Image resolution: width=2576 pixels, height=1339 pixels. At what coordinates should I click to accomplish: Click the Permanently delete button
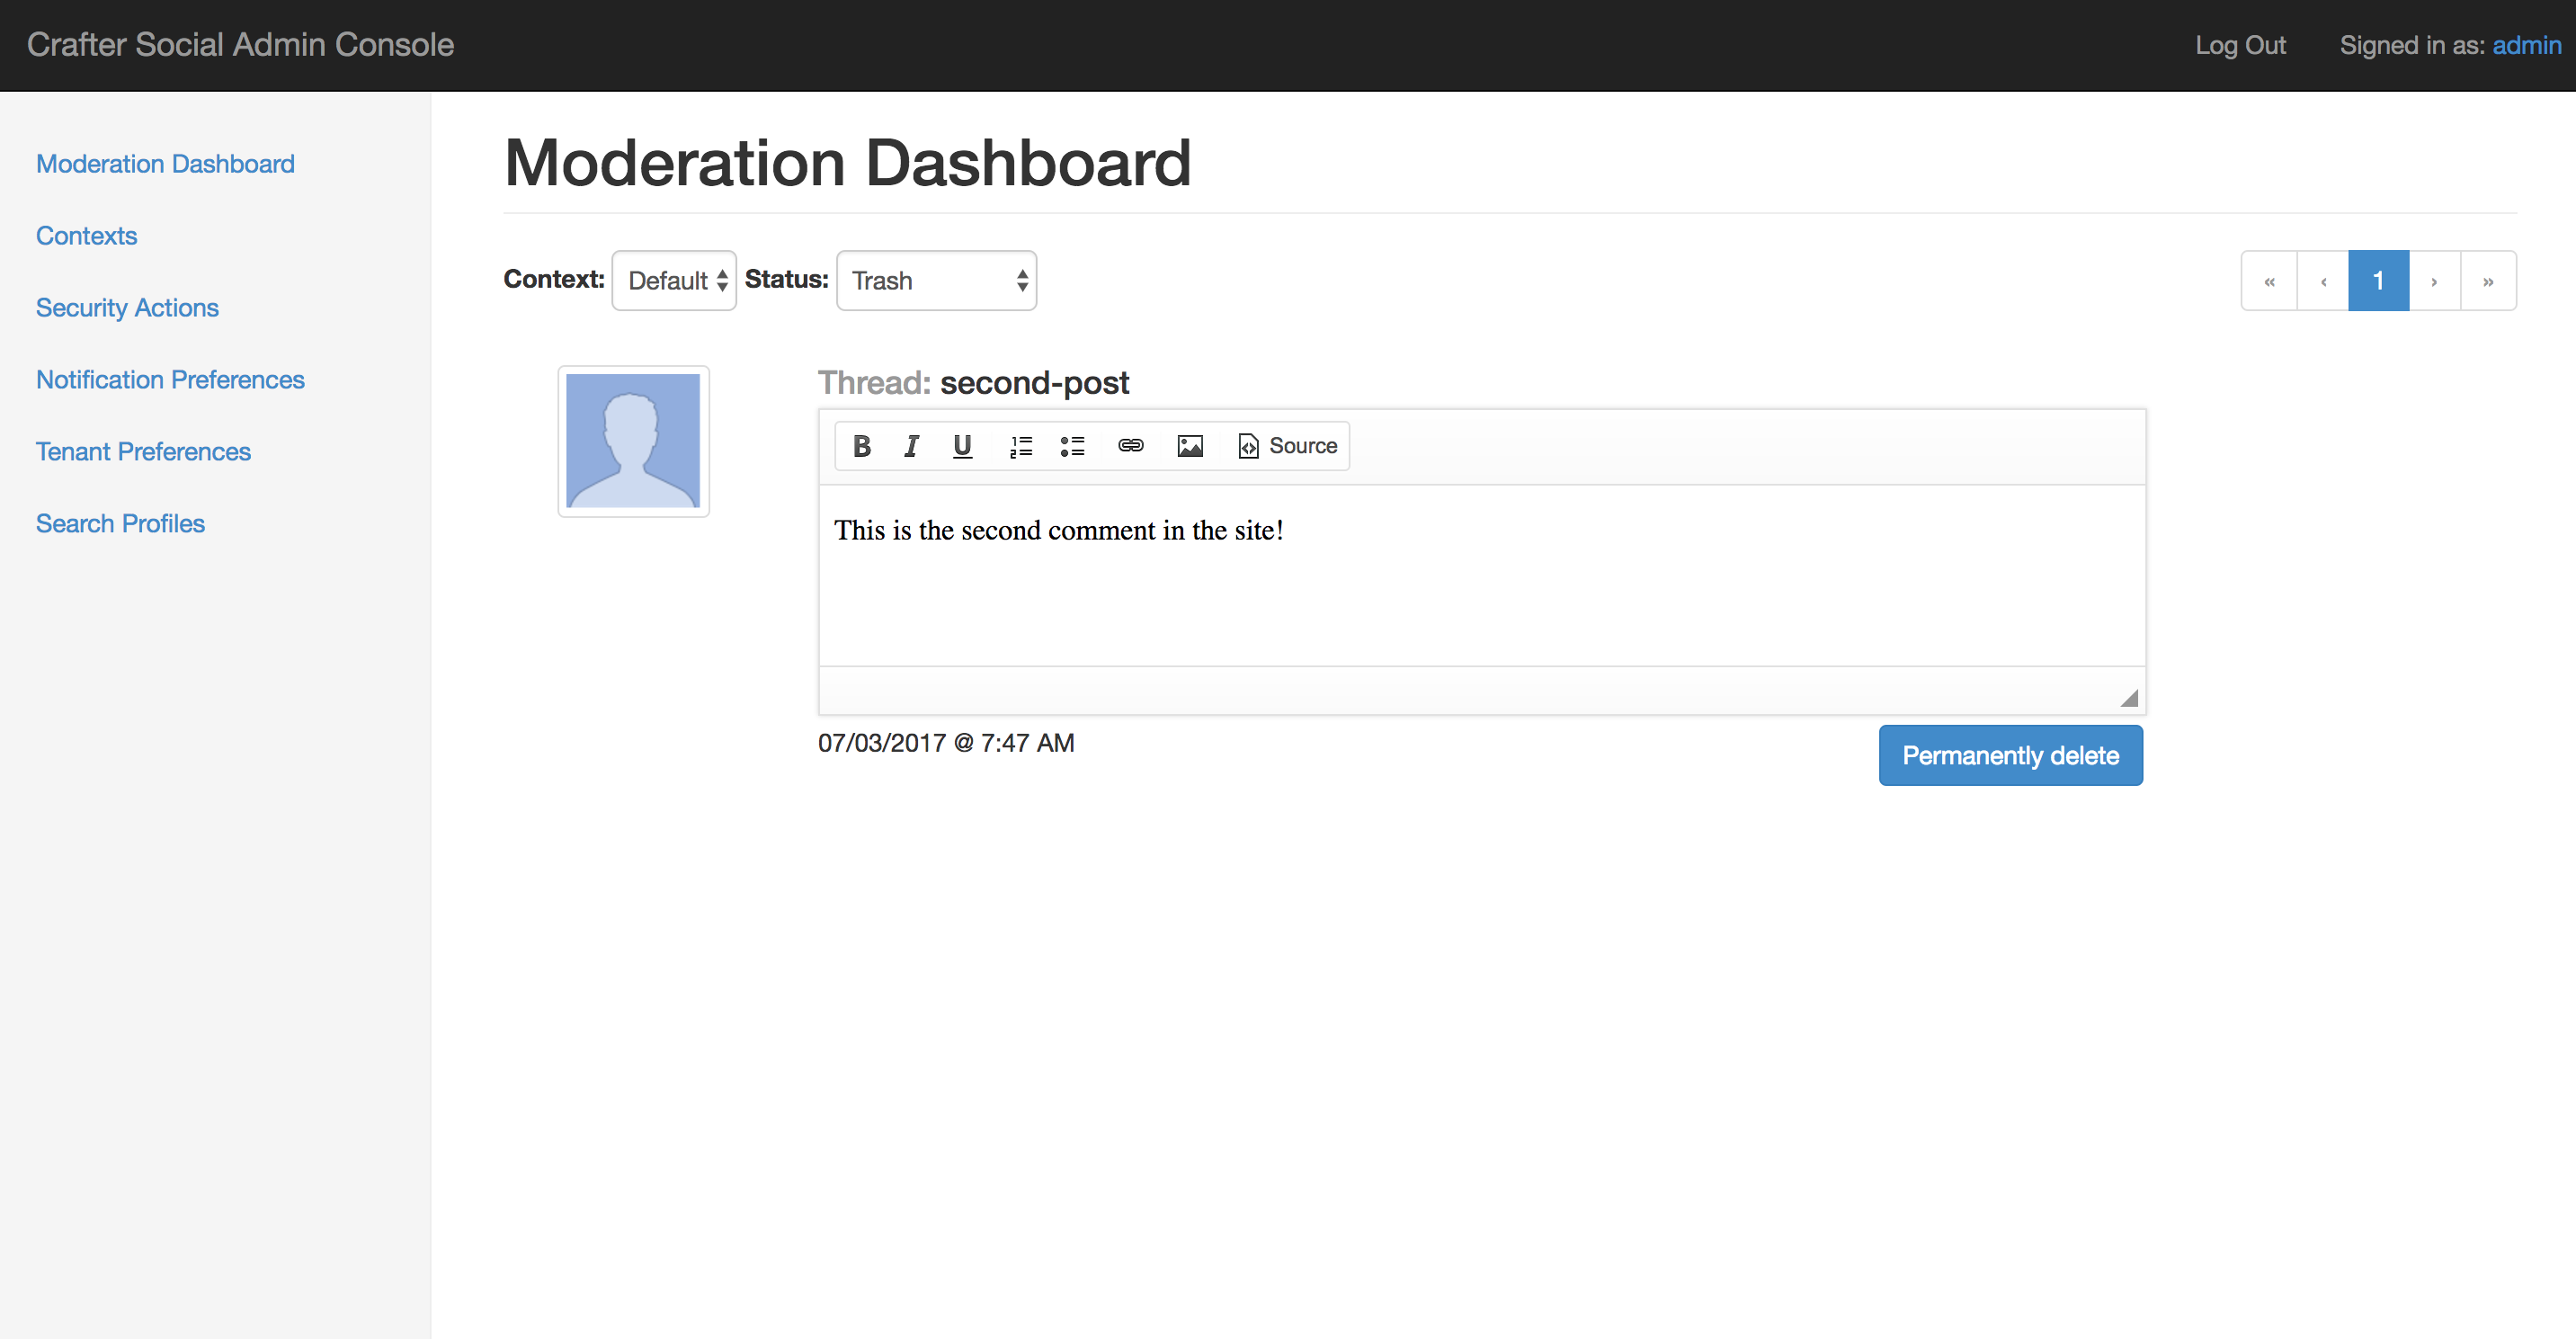point(2010,756)
